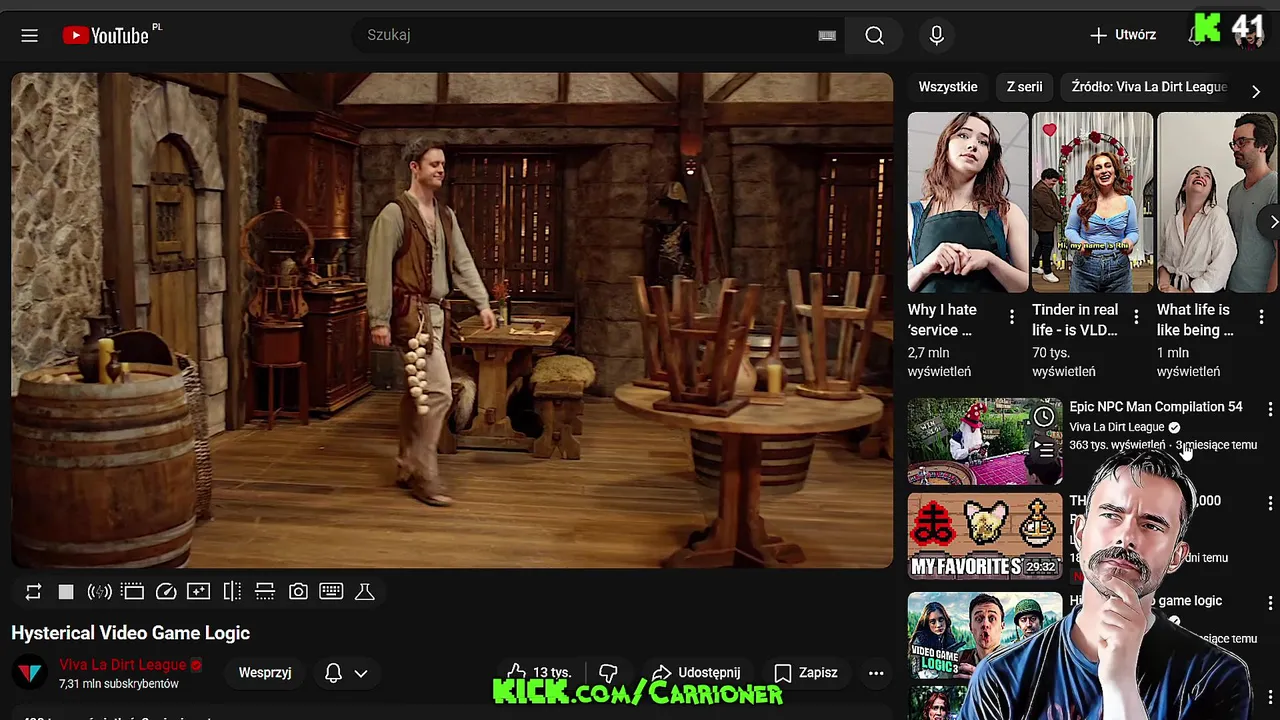Click the Viva La Dirt League link under Epic NPC
The image size is (1280, 720).
coord(1117,427)
